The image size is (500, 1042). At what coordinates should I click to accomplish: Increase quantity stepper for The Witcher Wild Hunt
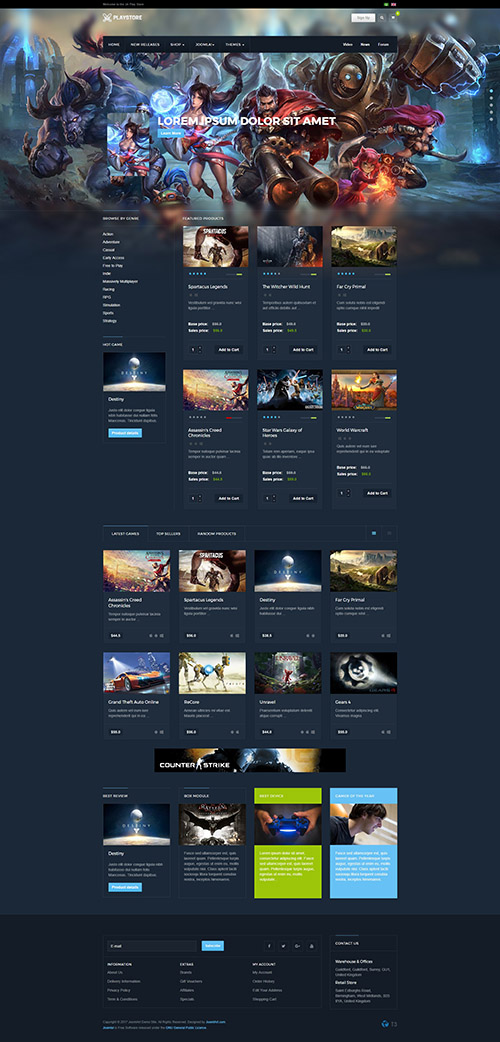coord(274,348)
